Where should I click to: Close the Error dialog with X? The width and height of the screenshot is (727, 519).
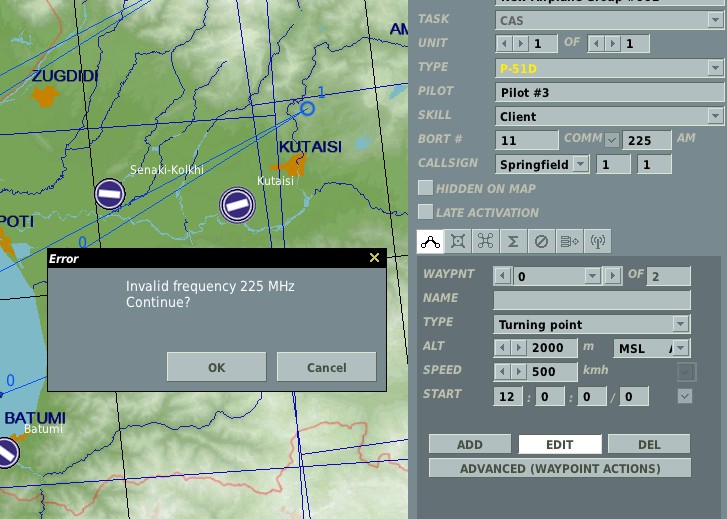coord(374,258)
